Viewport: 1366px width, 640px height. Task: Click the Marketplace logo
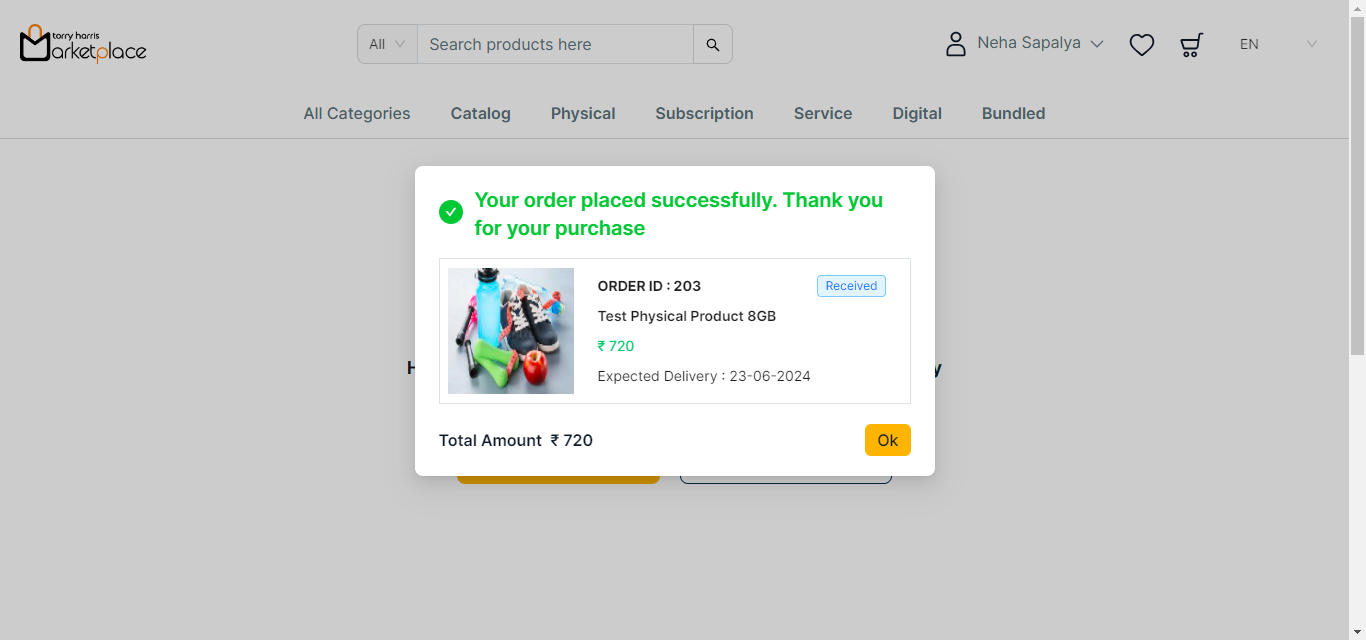coord(83,44)
